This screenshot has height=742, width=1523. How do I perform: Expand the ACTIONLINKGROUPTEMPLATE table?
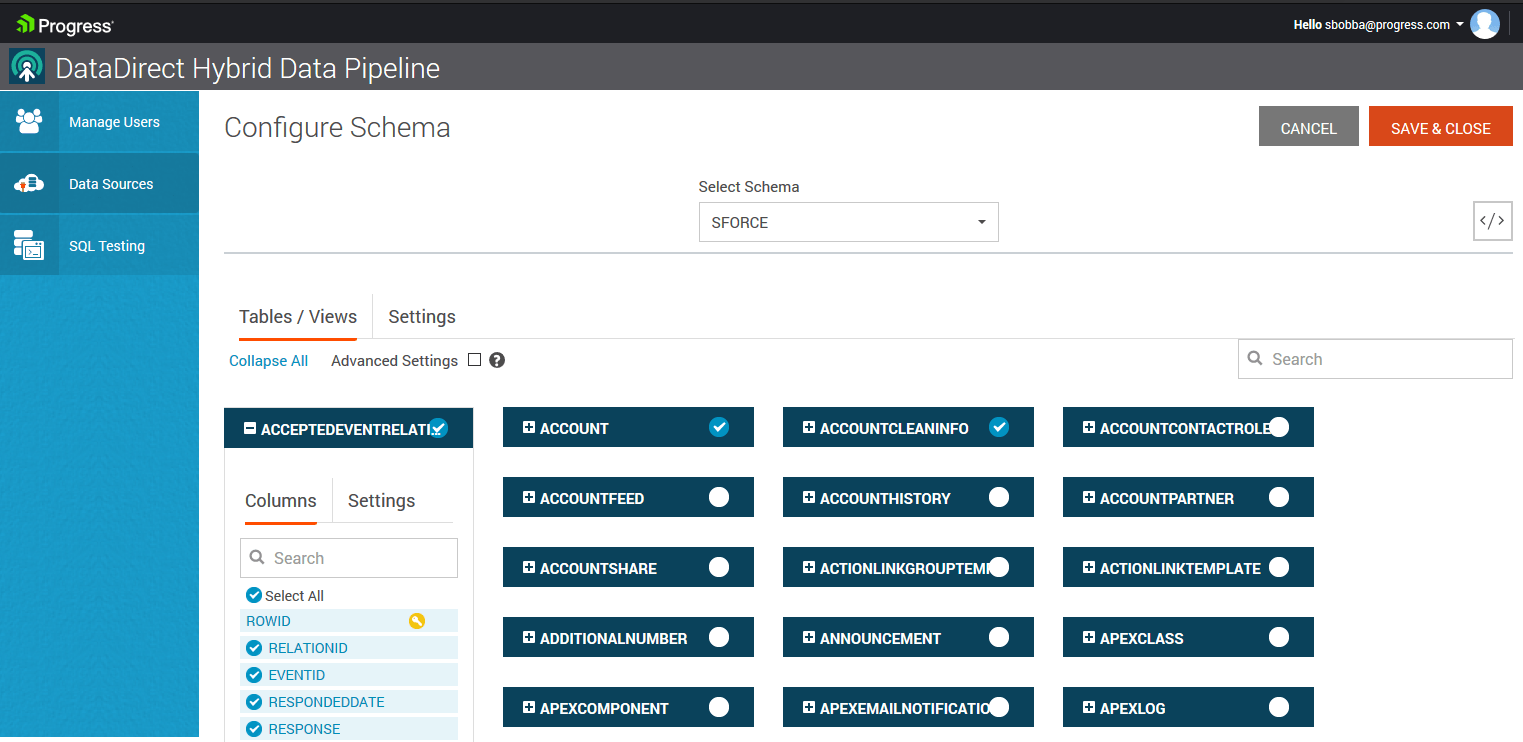(x=809, y=568)
